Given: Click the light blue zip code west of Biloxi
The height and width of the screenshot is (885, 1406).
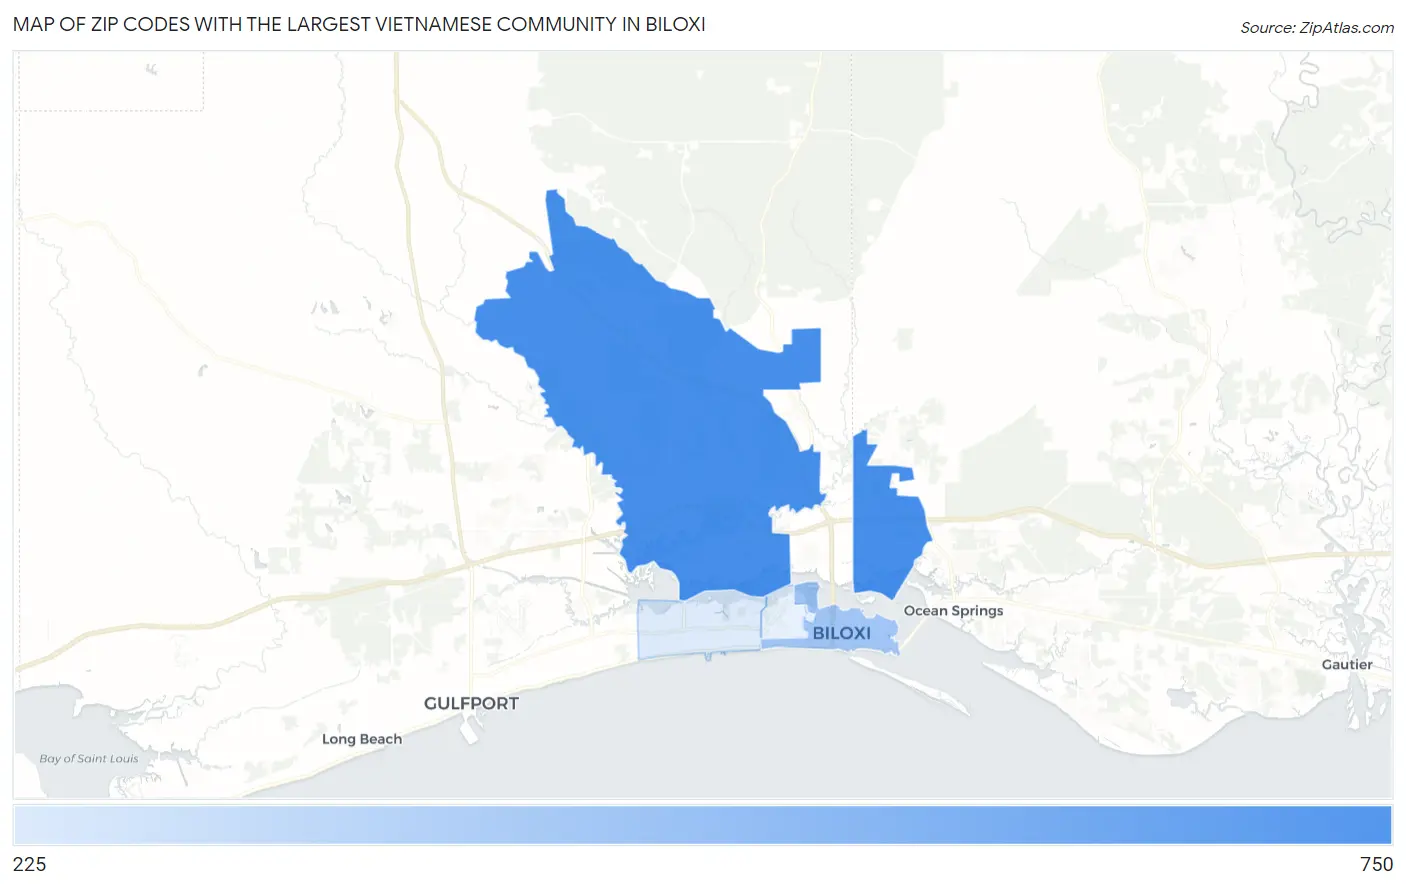Looking at the screenshot, I should [x=700, y=627].
